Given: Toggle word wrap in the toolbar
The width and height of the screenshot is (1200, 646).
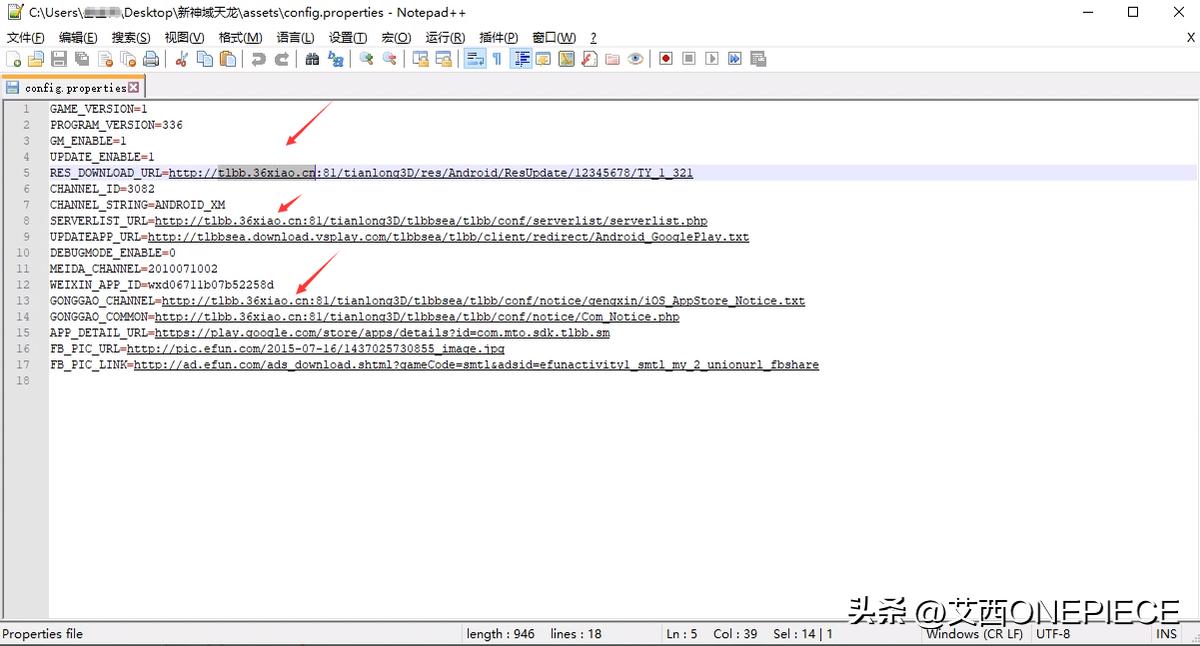Looking at the screenshot, I should (x=475, y=59).
